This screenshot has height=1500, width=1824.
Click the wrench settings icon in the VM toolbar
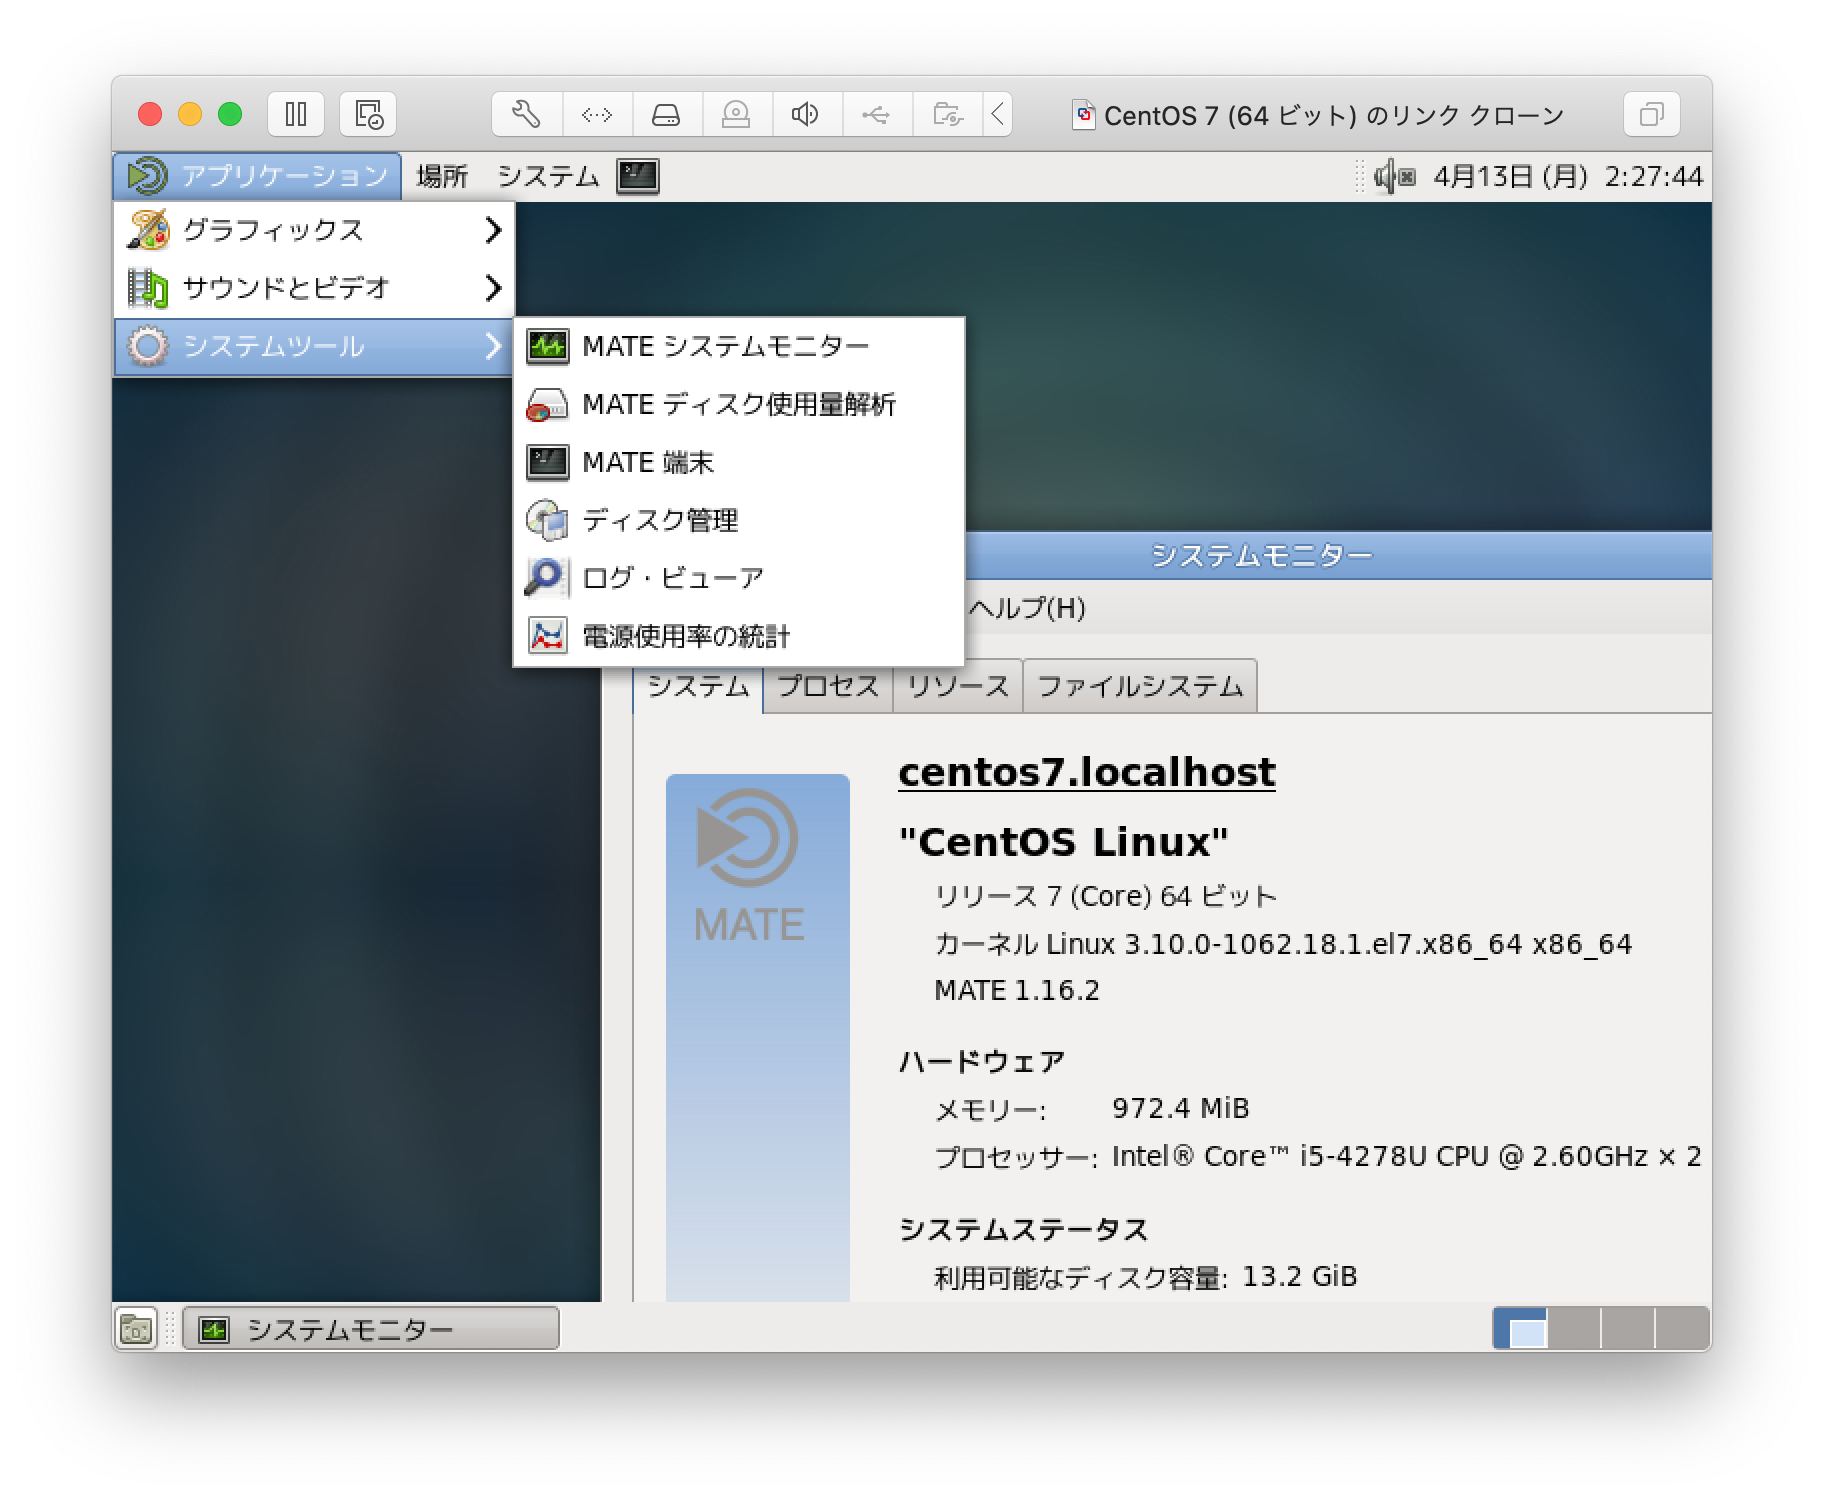(x=527, y=113)
